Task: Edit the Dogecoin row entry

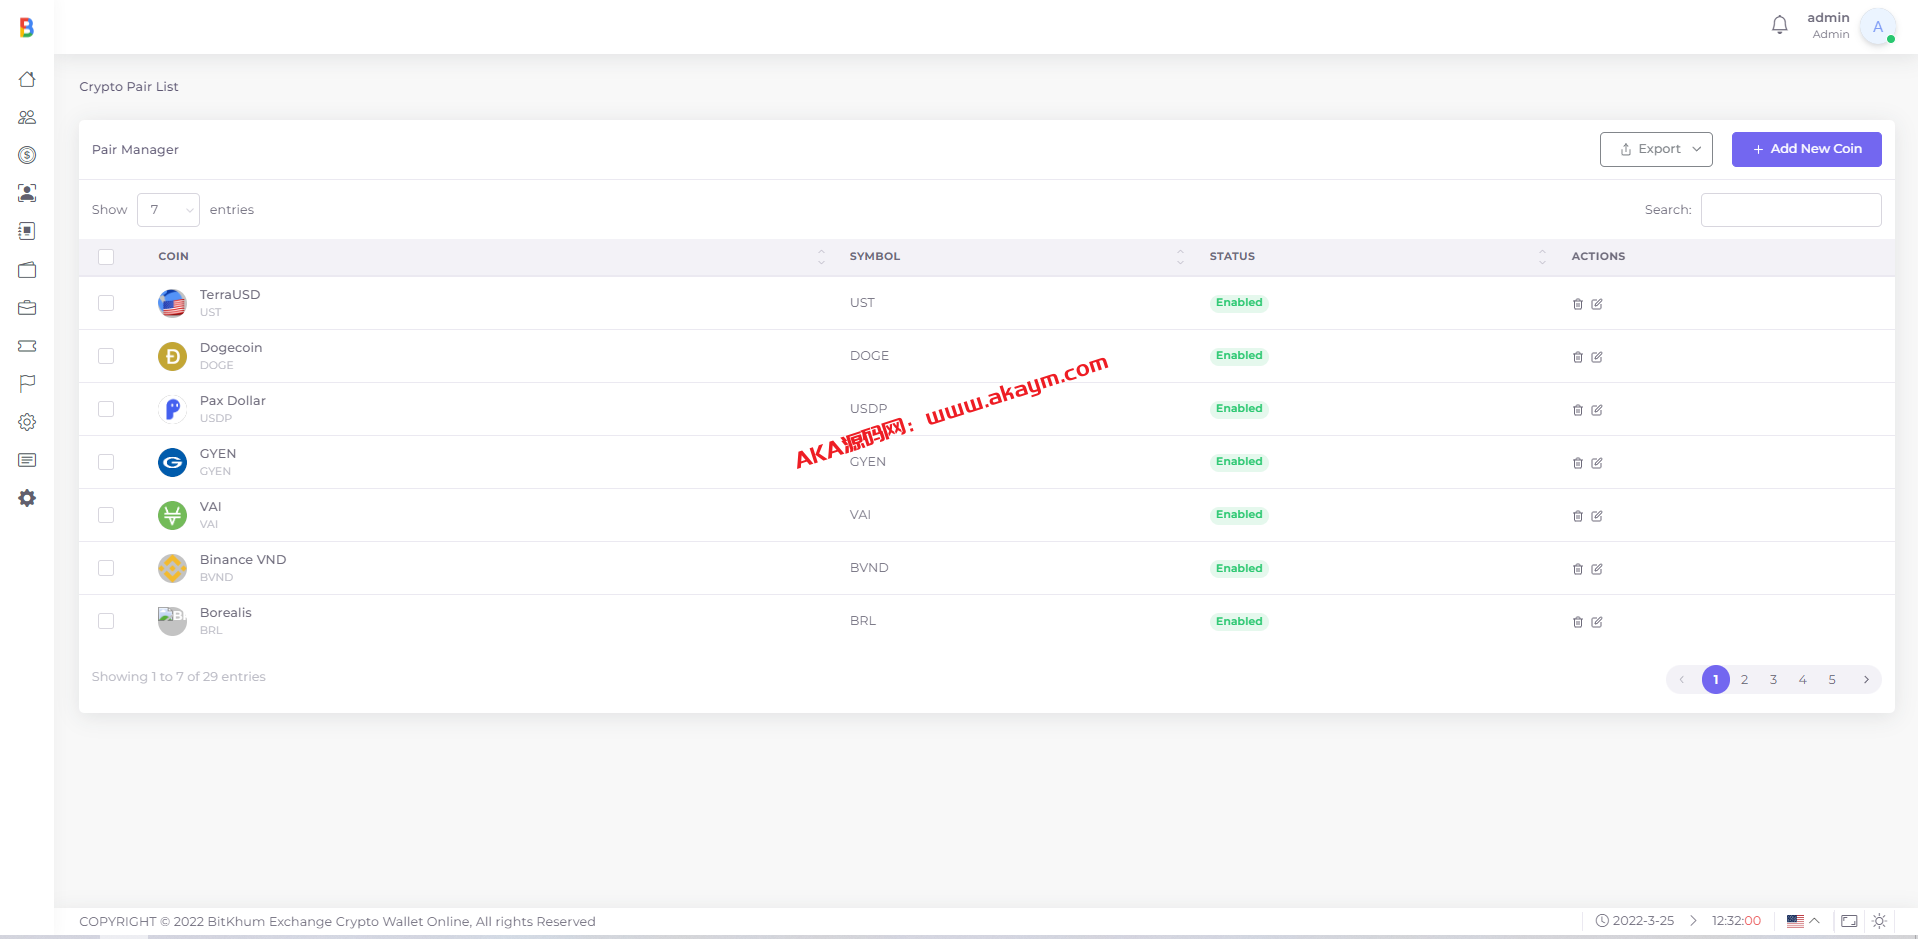Action: [1597, 357]
